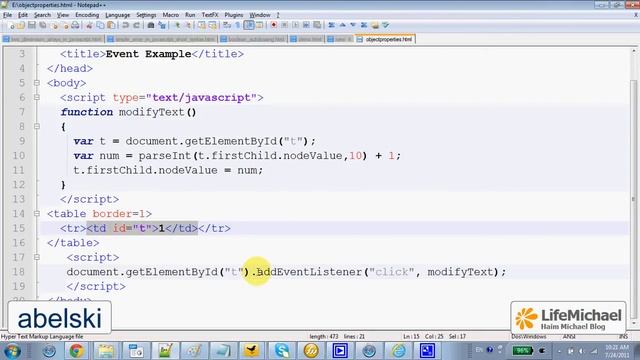Click the Replace toolbar icon
This screenshot has height=360, width=640.
coord(162,25)
